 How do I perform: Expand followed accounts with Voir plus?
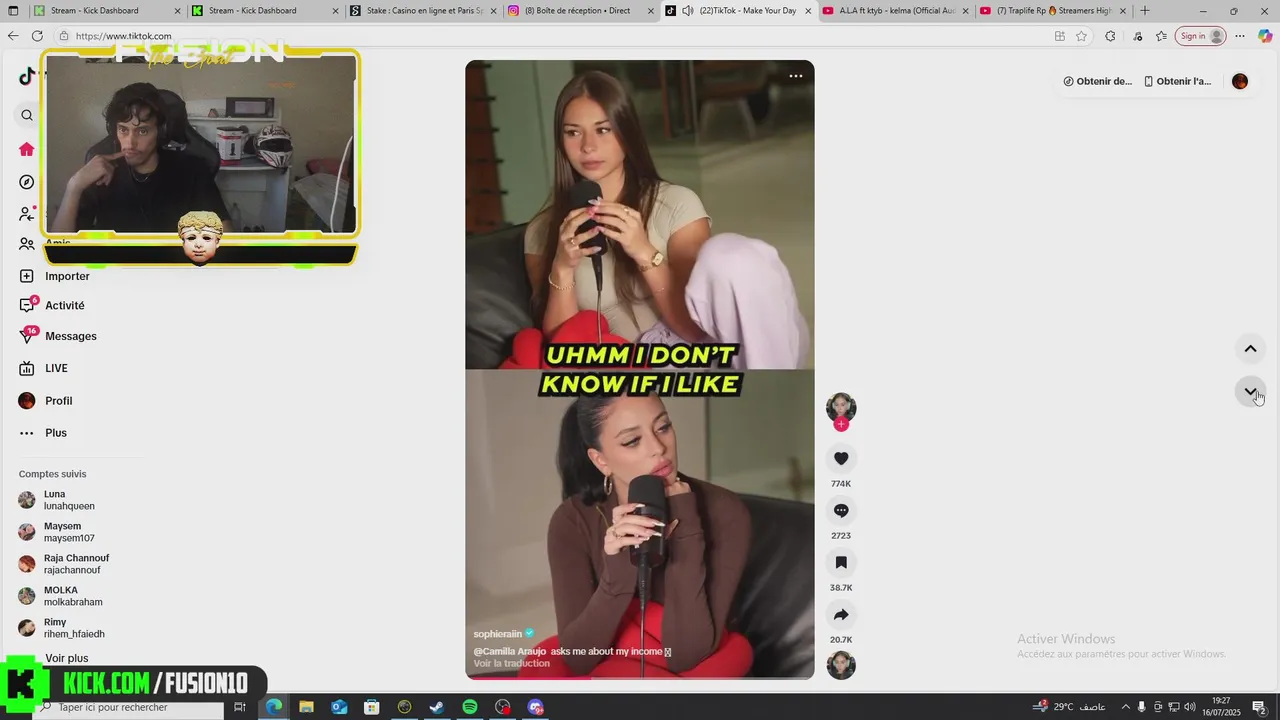[x=66, y=658]
